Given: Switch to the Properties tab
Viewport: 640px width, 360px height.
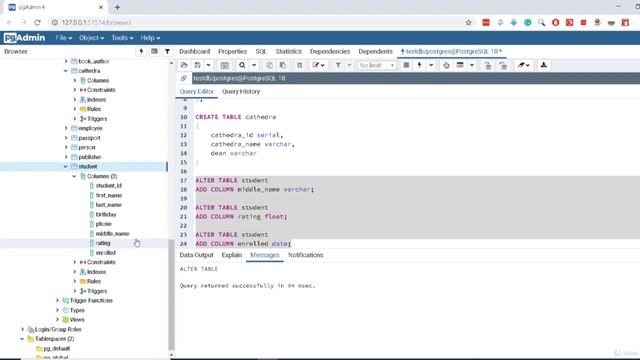Looking at the screenshot, I should coord(233,51).
